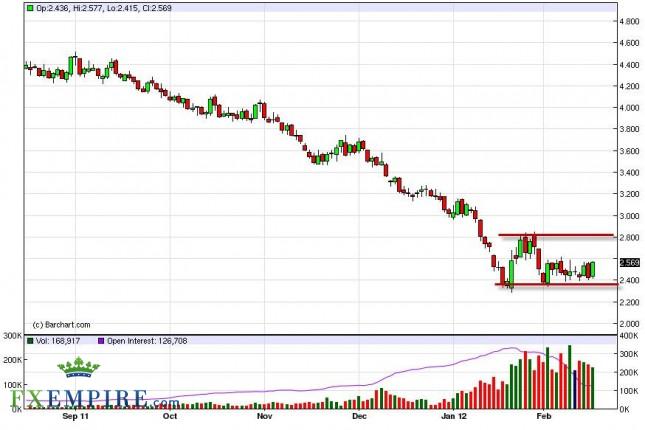
Task: Click the 2.800 price axis label
Action: coord(629,237)
